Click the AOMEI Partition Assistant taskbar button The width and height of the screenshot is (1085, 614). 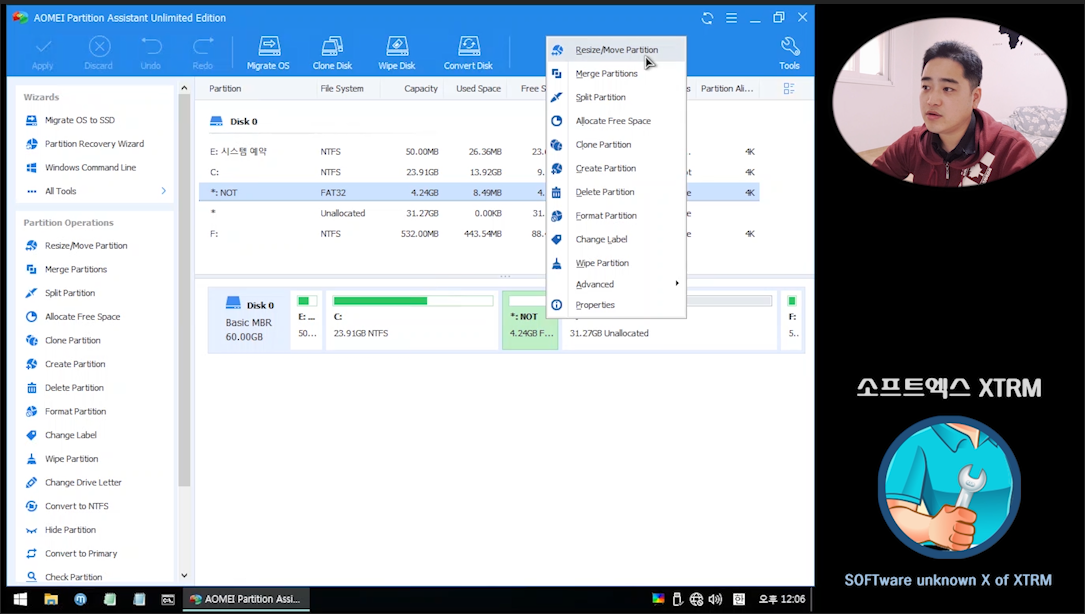246,599
